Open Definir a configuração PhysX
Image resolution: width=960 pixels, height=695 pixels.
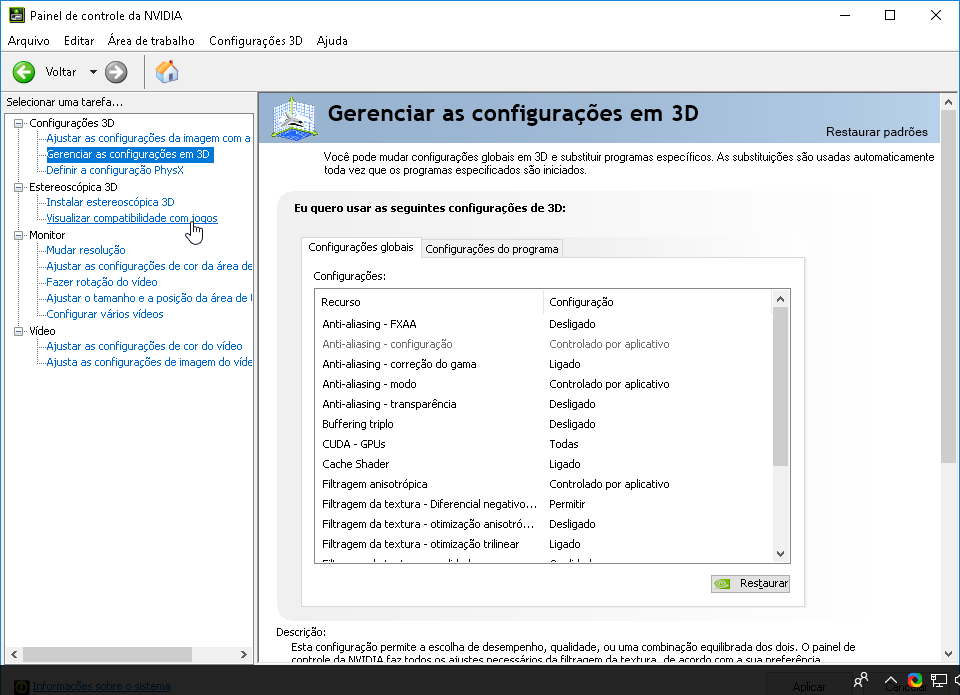(x=115, y=170)
